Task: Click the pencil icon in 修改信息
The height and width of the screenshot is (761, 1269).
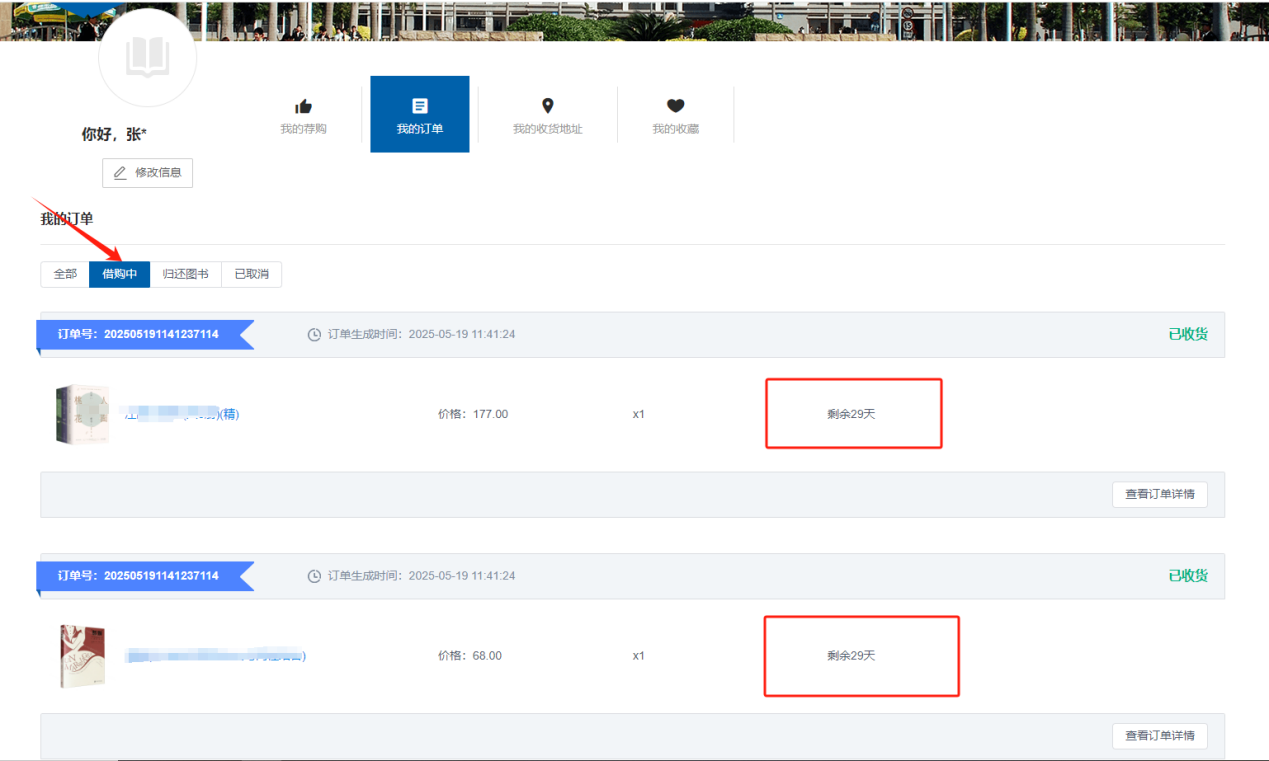Action: pyautogui.click(x=120, y=173)
